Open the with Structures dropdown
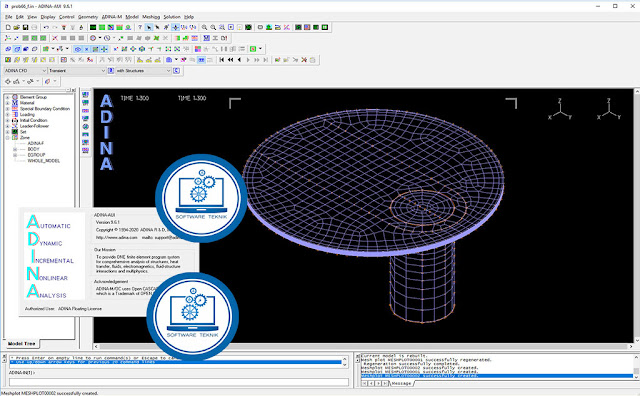This screenshot has width=640, height=396. pos(143,71)
